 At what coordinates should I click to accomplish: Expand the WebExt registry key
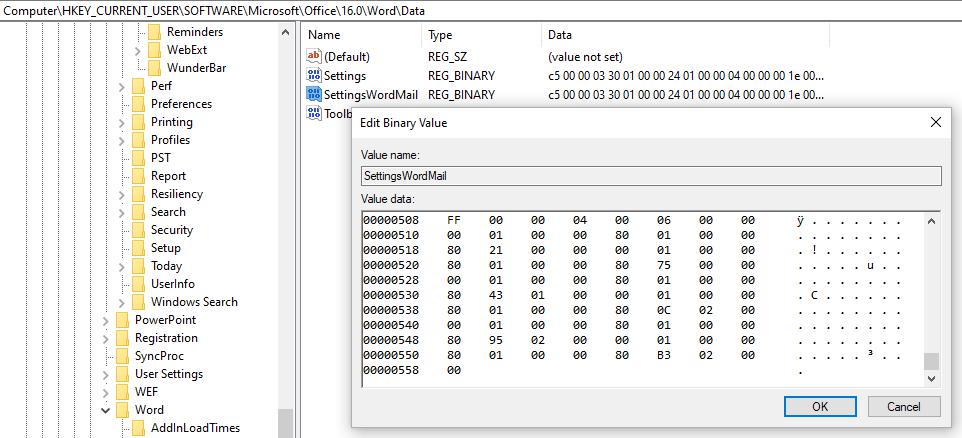[138, 50]
